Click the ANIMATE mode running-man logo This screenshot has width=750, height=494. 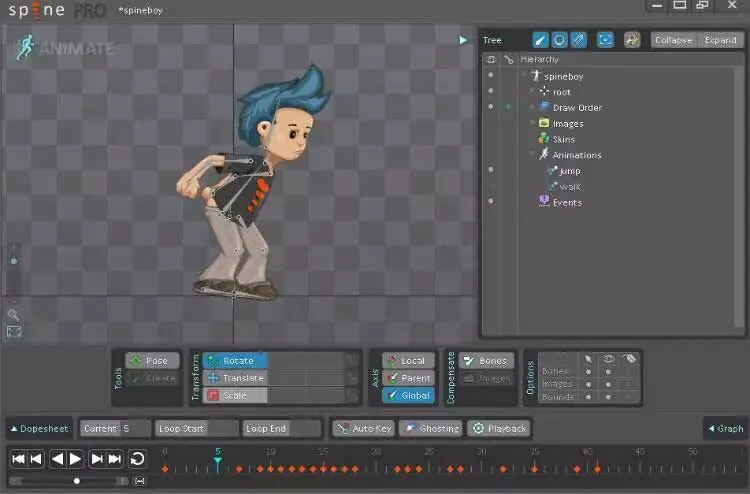25,47
